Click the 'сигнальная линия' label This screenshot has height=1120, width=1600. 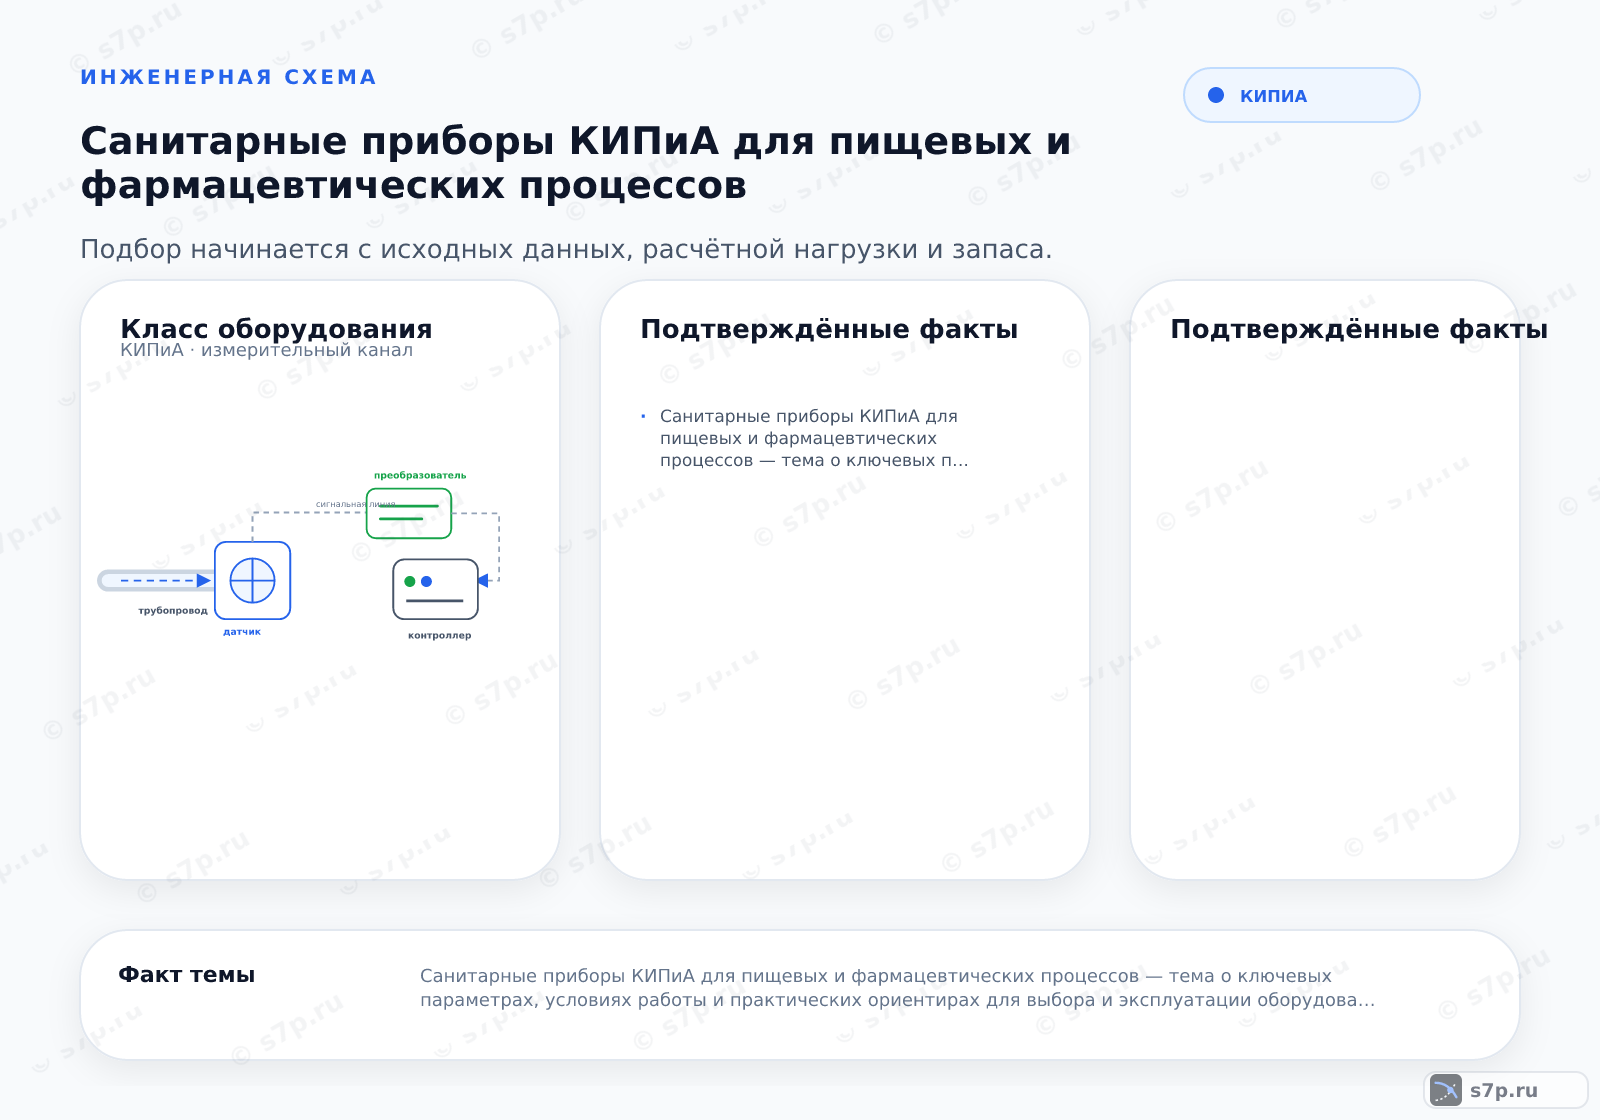tap(356, 504)
